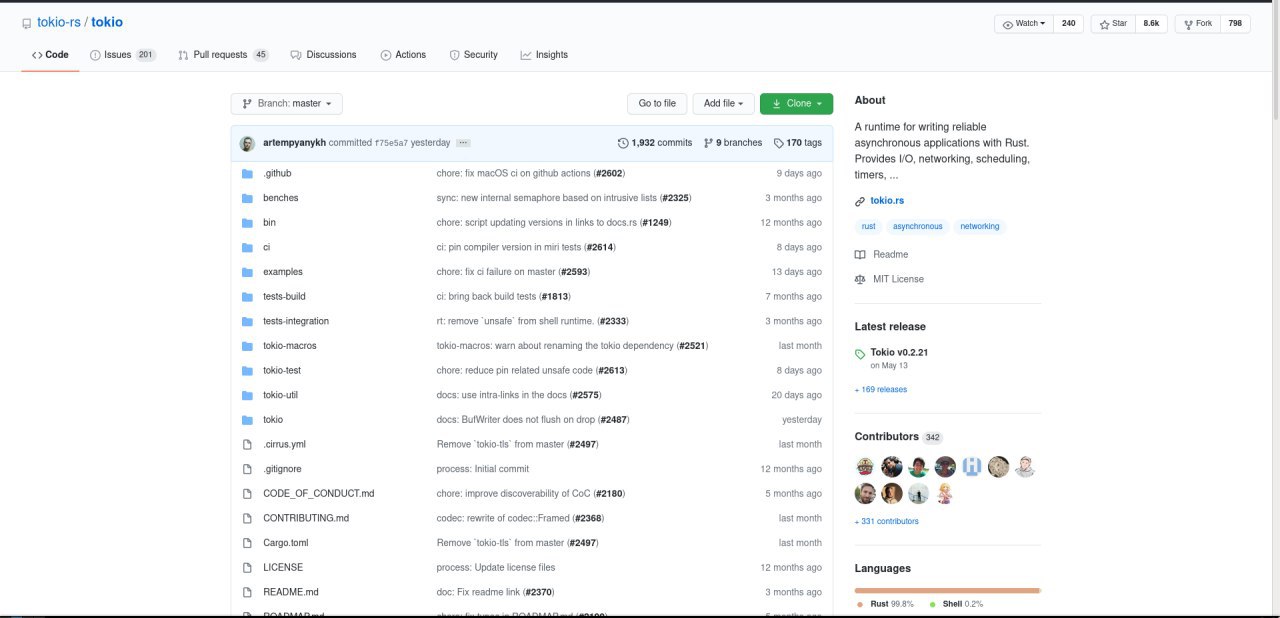Click the tokio-macros folder icon
Image resolution: width=1280 pixels, height=618 pixels.
coord(247,346)
